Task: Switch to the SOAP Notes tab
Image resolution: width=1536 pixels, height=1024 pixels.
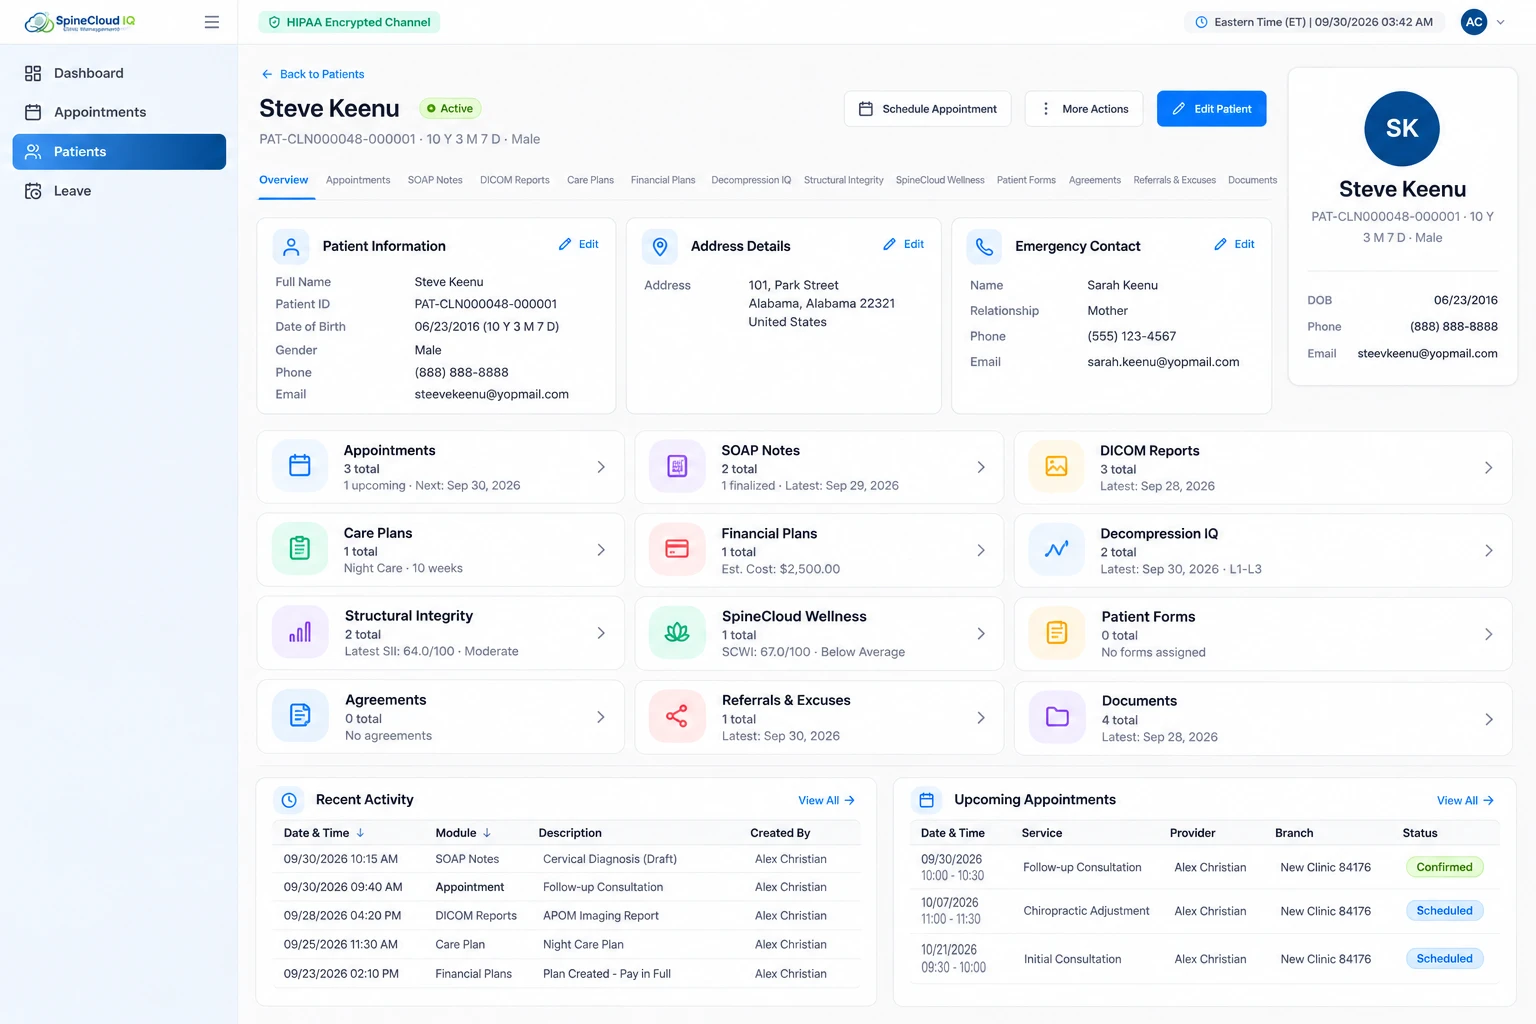Action: 435,180
